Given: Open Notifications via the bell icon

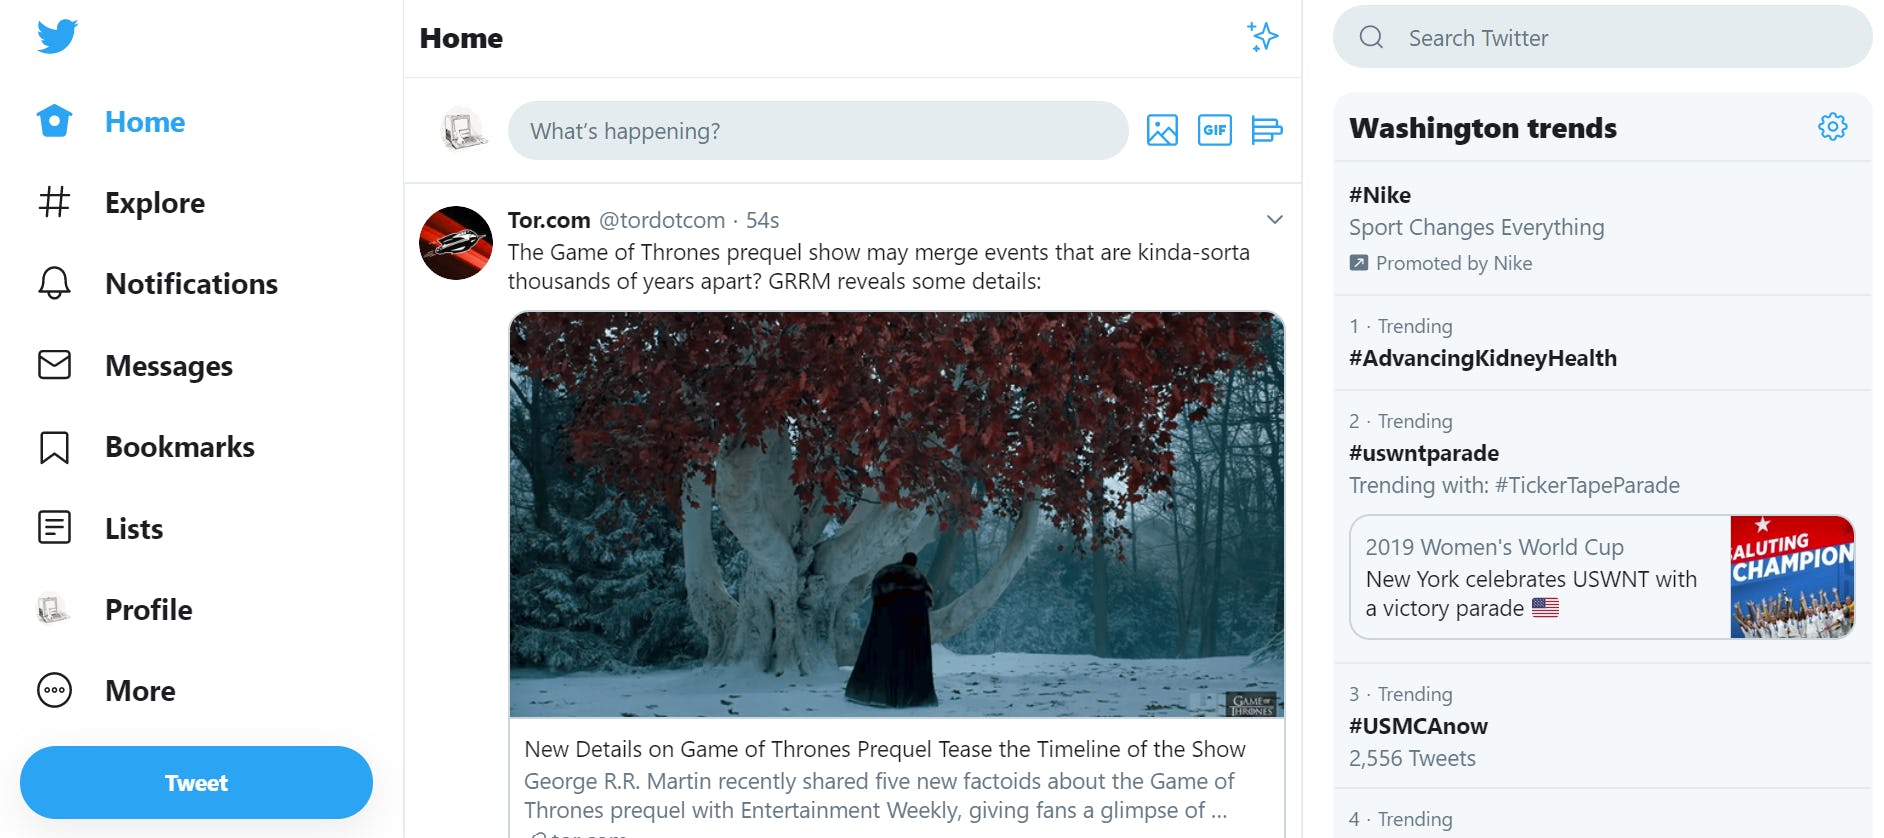Looking at the screenshot, I should (53, 284).
